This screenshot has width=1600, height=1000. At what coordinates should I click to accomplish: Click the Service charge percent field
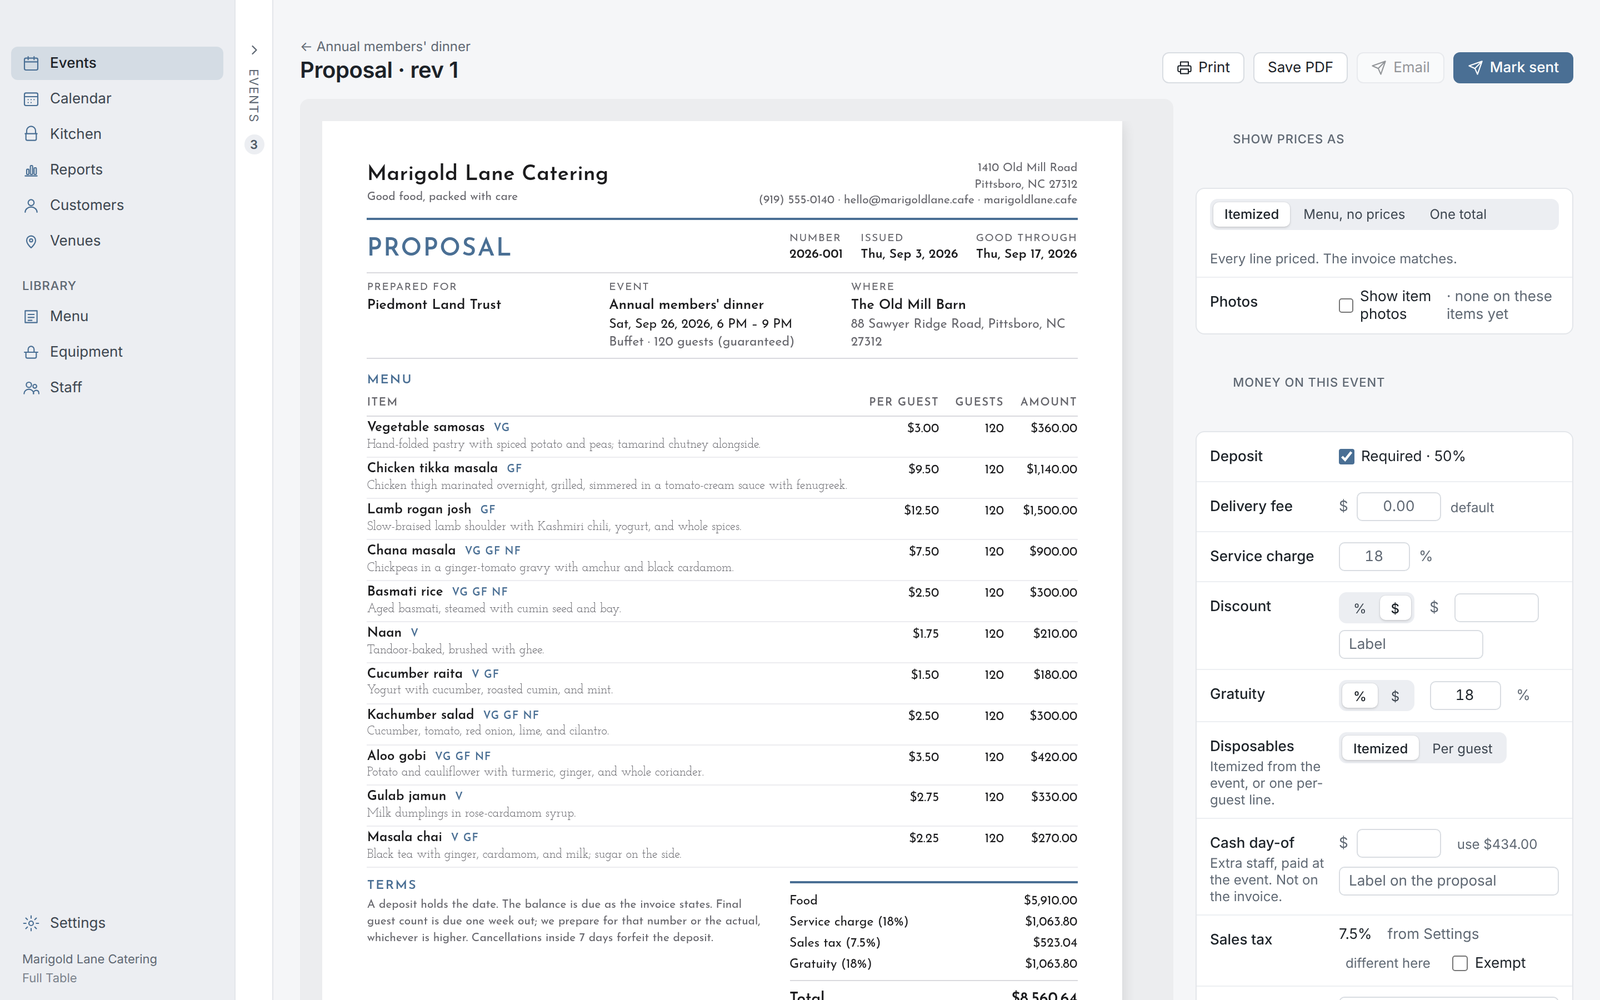point(1374,557)
